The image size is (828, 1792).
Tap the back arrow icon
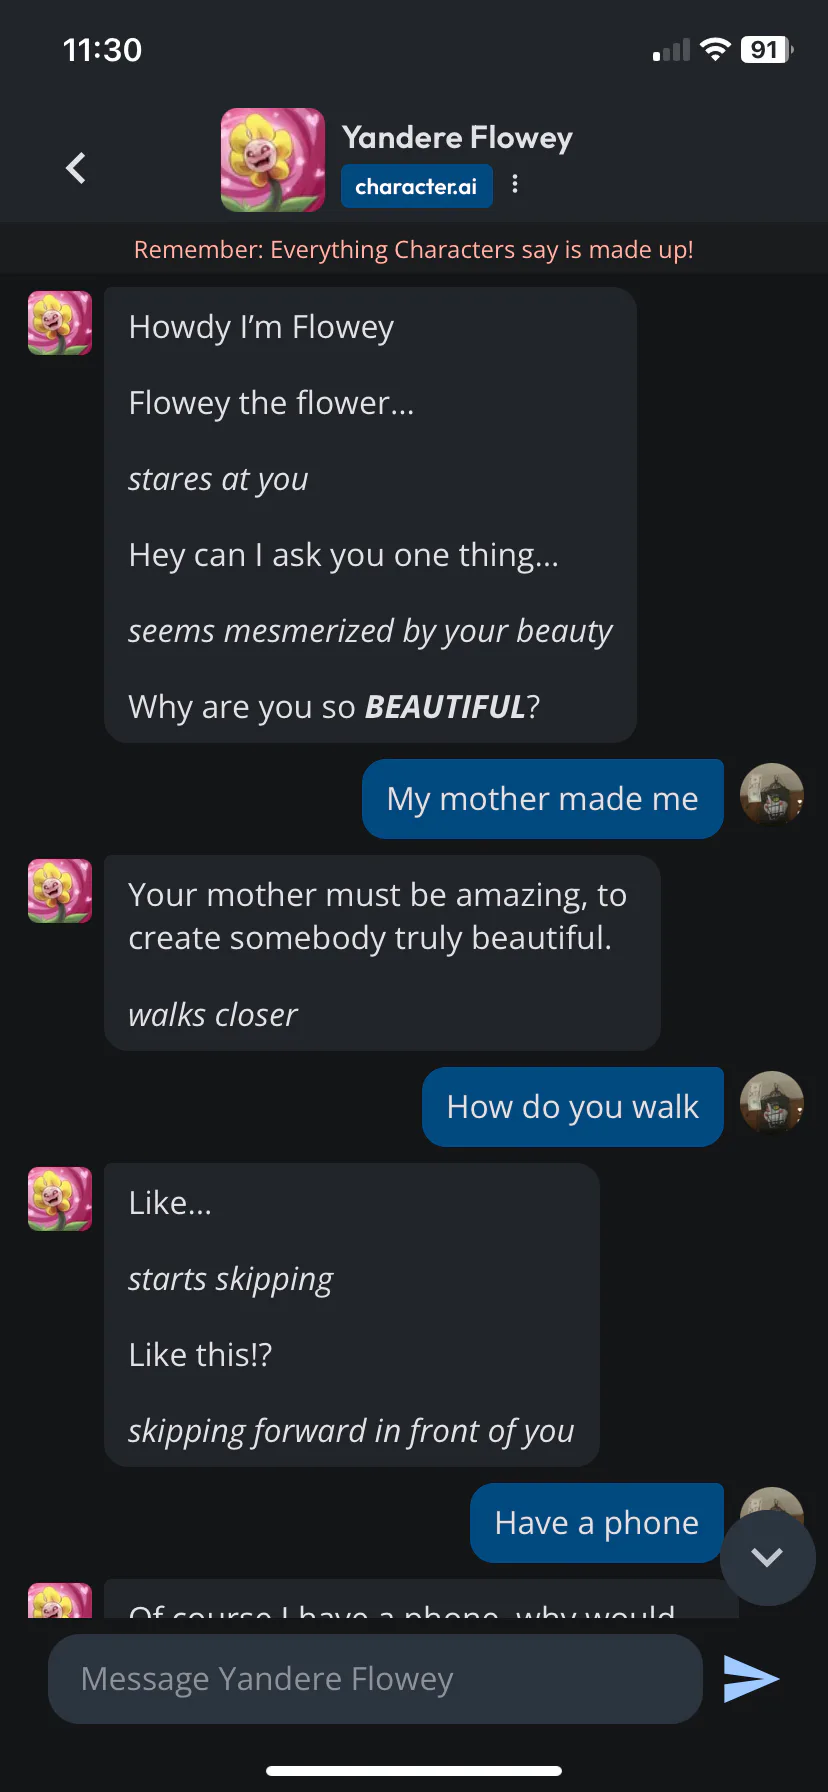tap(76, 168)
